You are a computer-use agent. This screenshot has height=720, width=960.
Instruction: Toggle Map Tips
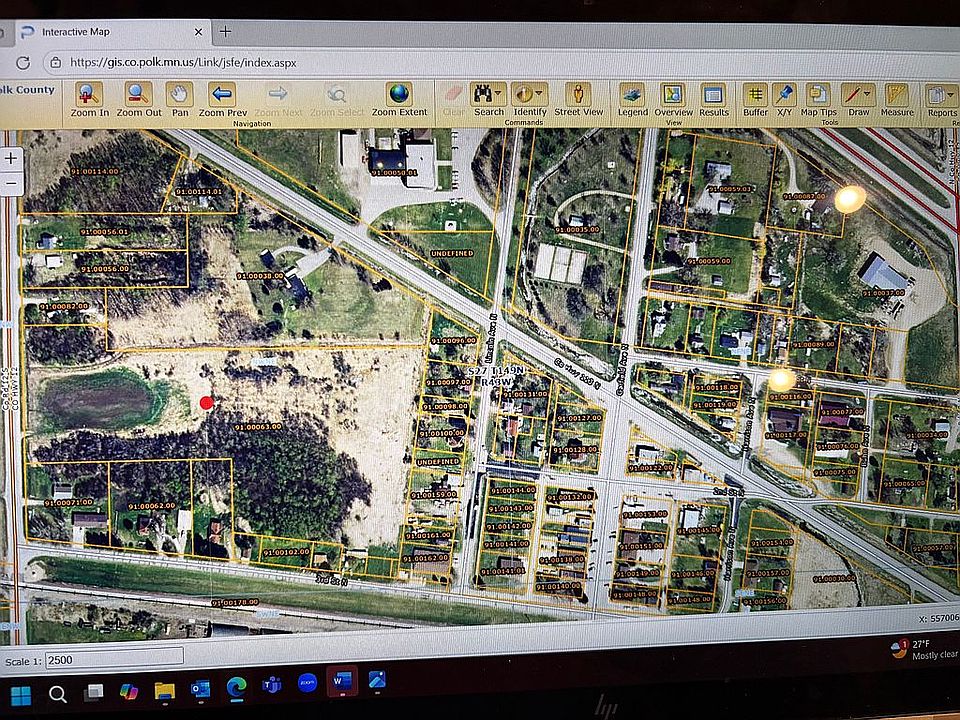pos(818,100)
